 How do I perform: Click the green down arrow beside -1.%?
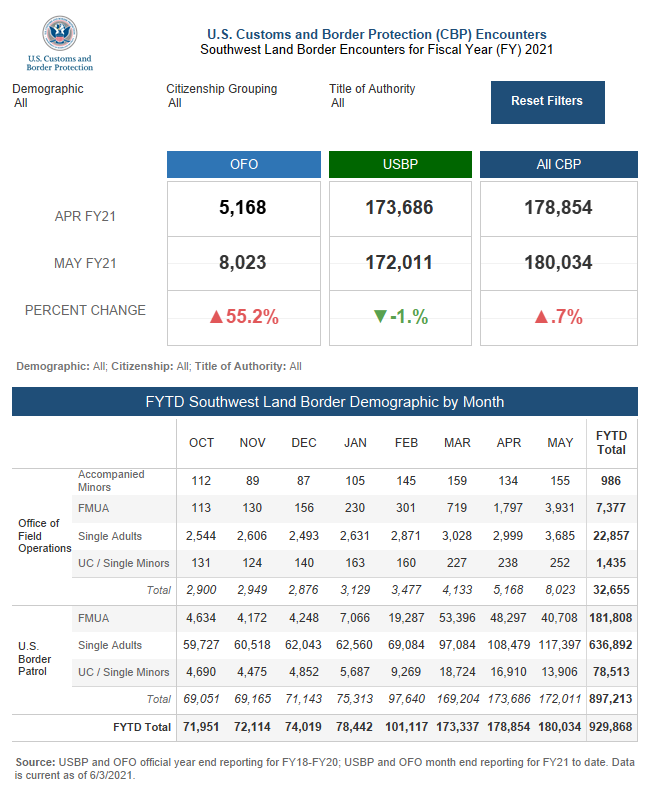point(380,317)
